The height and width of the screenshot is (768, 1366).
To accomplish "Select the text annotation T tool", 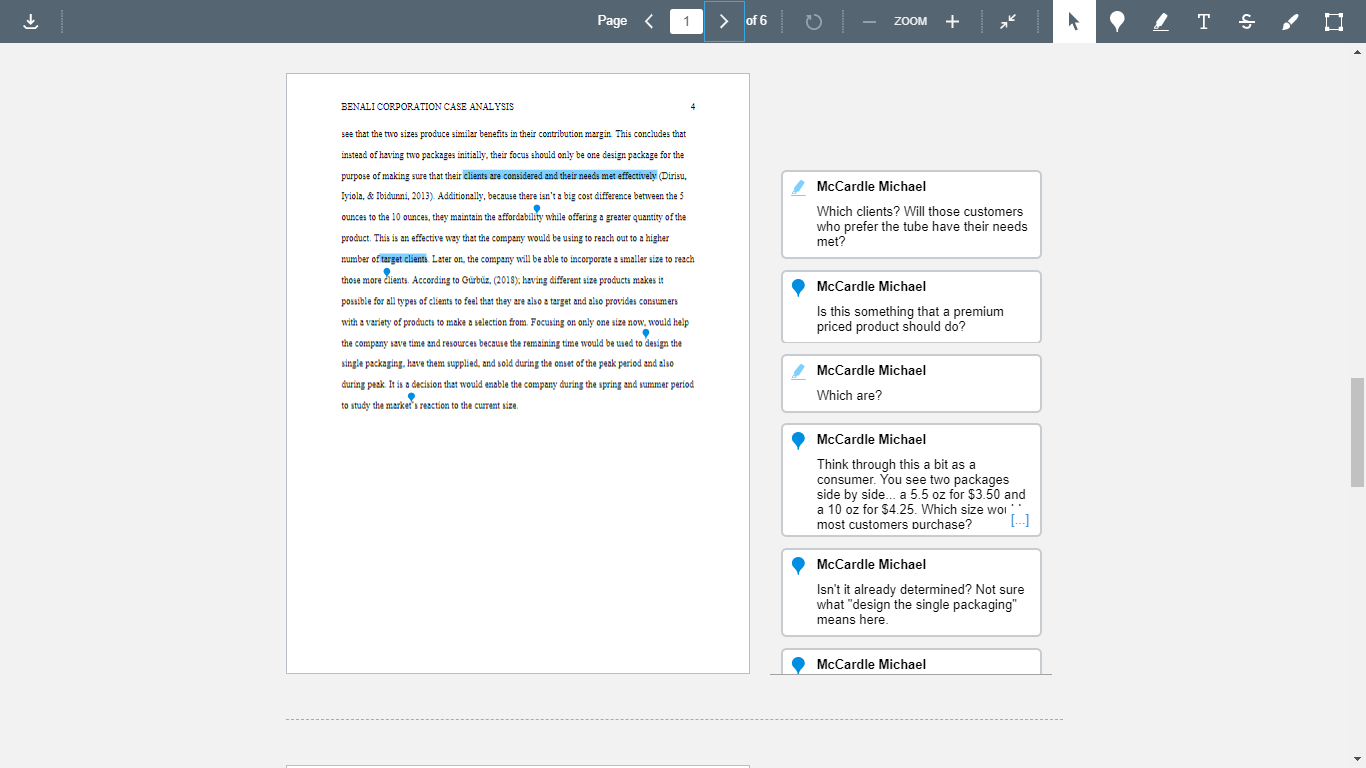I will tap(1204, 21).
